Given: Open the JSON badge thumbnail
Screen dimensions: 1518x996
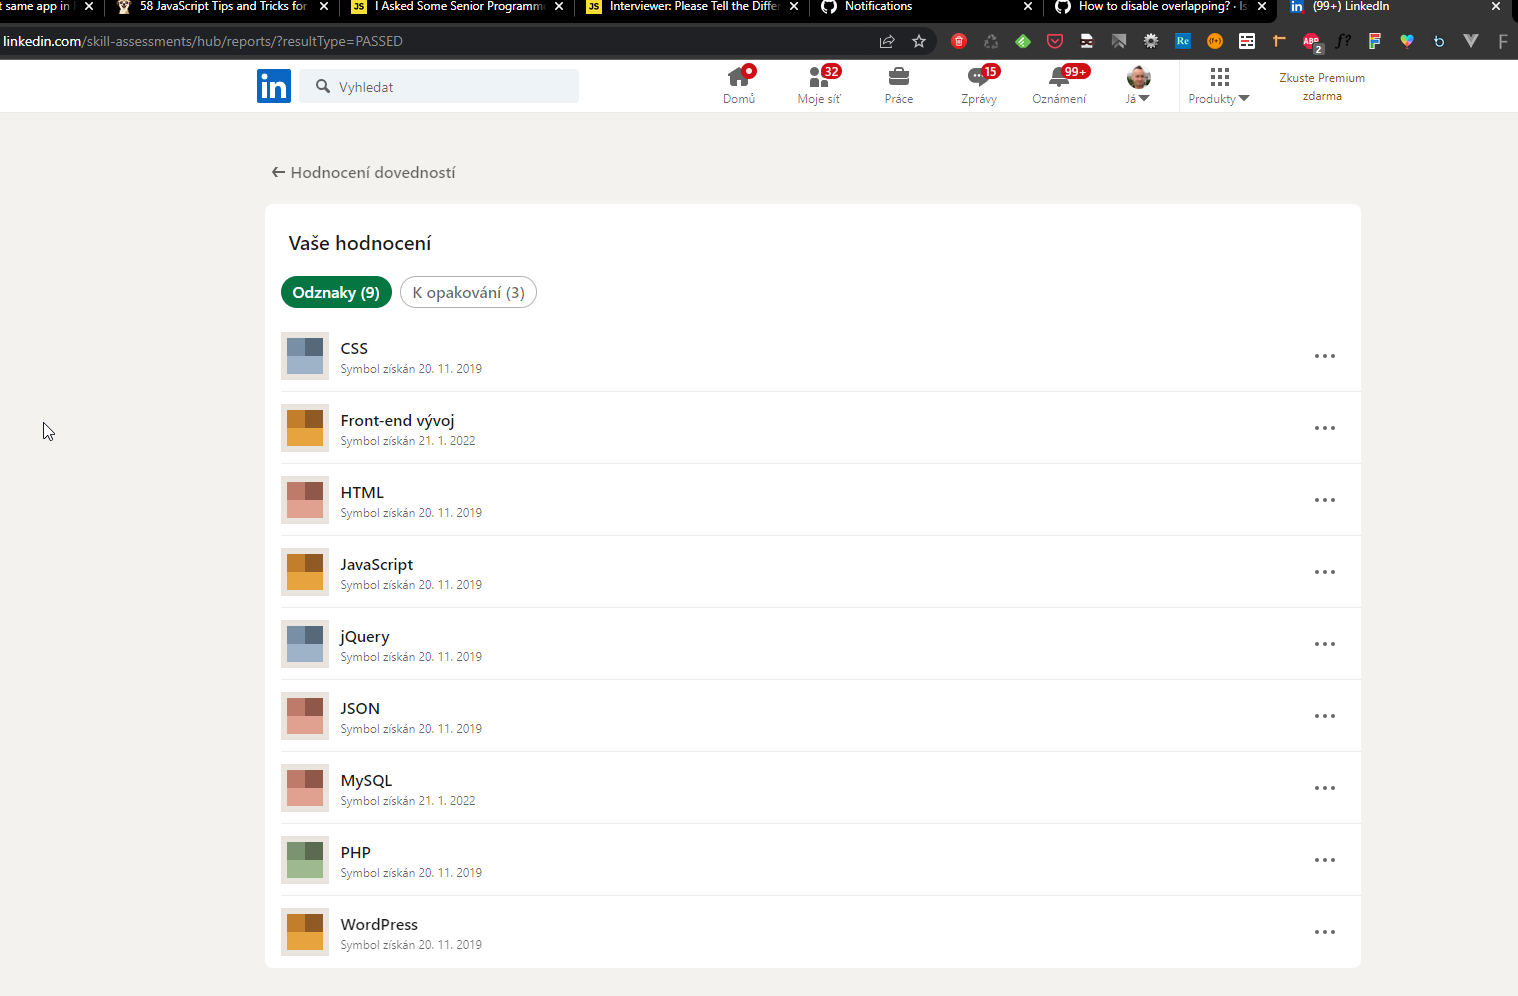Looking at the screenshot, I should tap(305, 716).
